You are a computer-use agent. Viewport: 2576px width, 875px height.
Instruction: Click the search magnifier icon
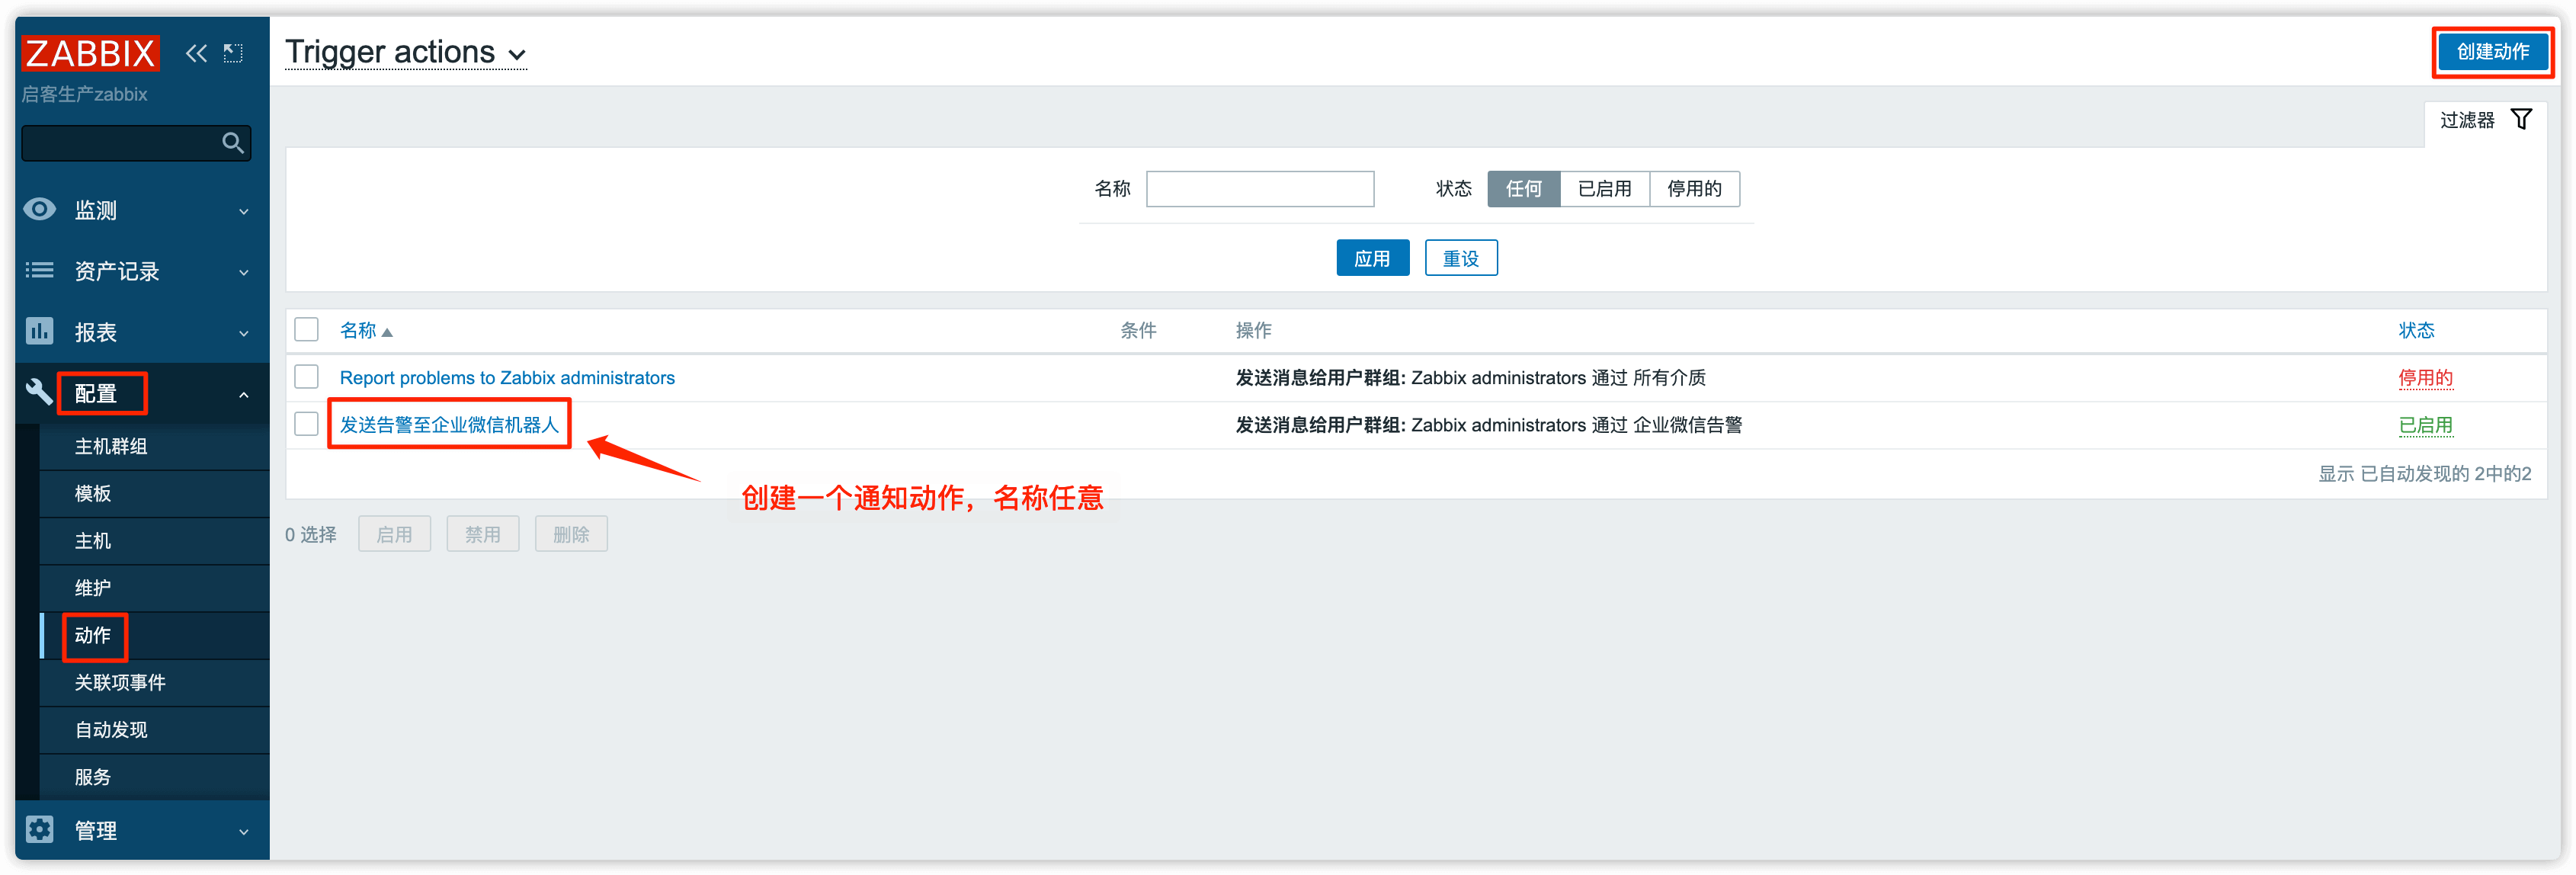[232, 143]
